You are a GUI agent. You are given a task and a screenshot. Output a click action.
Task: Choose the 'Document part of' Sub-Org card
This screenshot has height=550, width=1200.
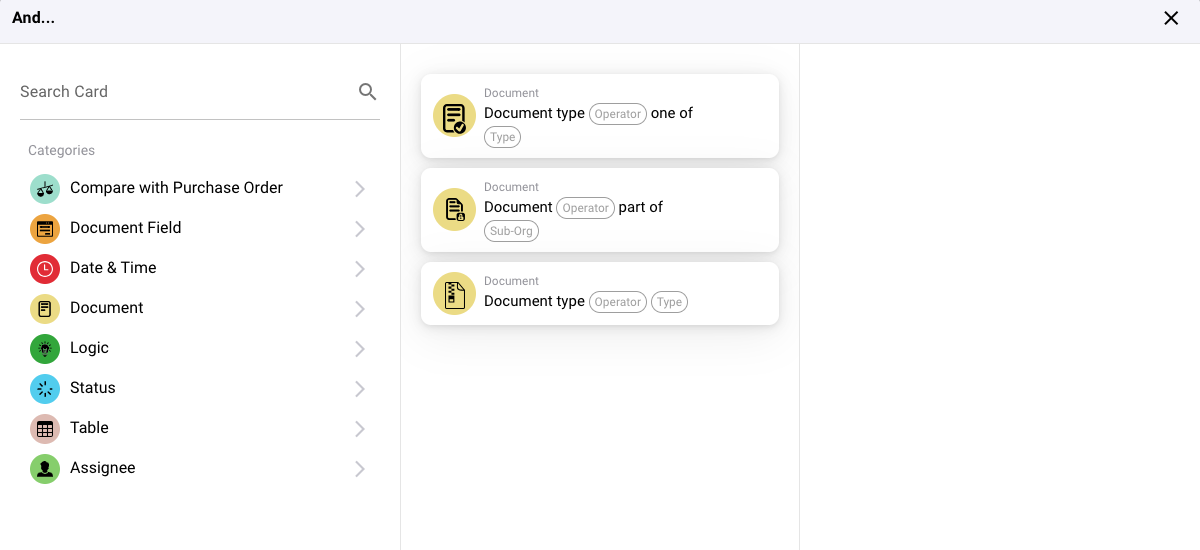click(600, 209)
